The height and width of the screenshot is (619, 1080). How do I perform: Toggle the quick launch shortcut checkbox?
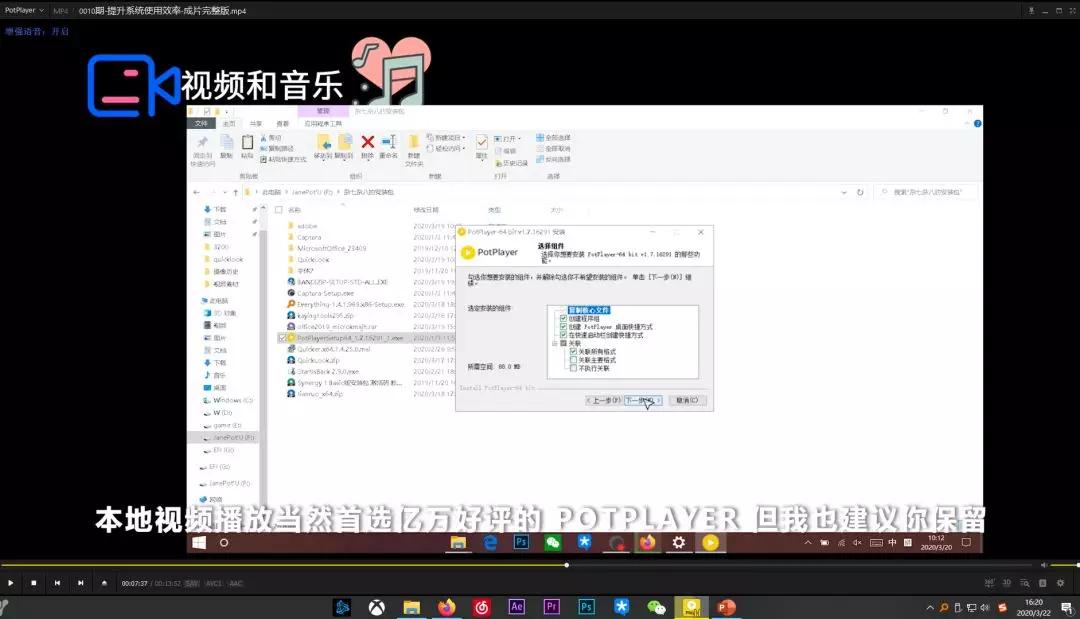[563, 335]
